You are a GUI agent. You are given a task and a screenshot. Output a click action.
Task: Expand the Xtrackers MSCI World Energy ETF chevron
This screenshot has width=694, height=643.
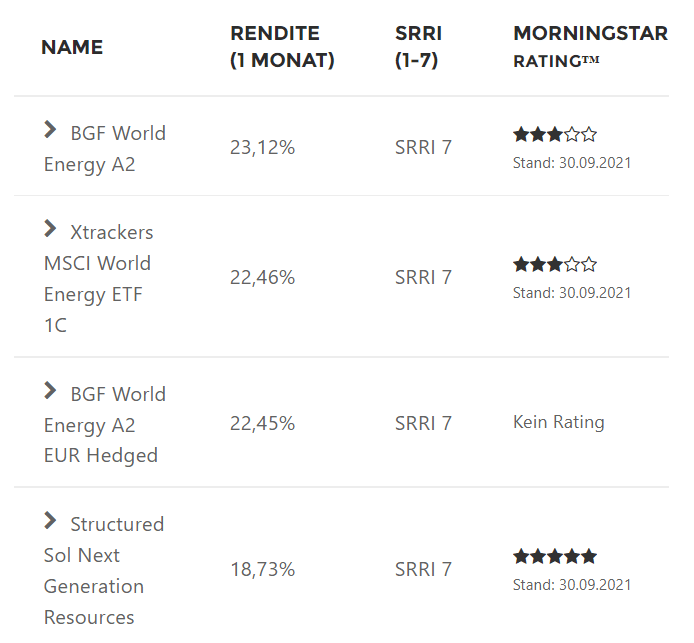pyautogui.click(x=50, y=229)
